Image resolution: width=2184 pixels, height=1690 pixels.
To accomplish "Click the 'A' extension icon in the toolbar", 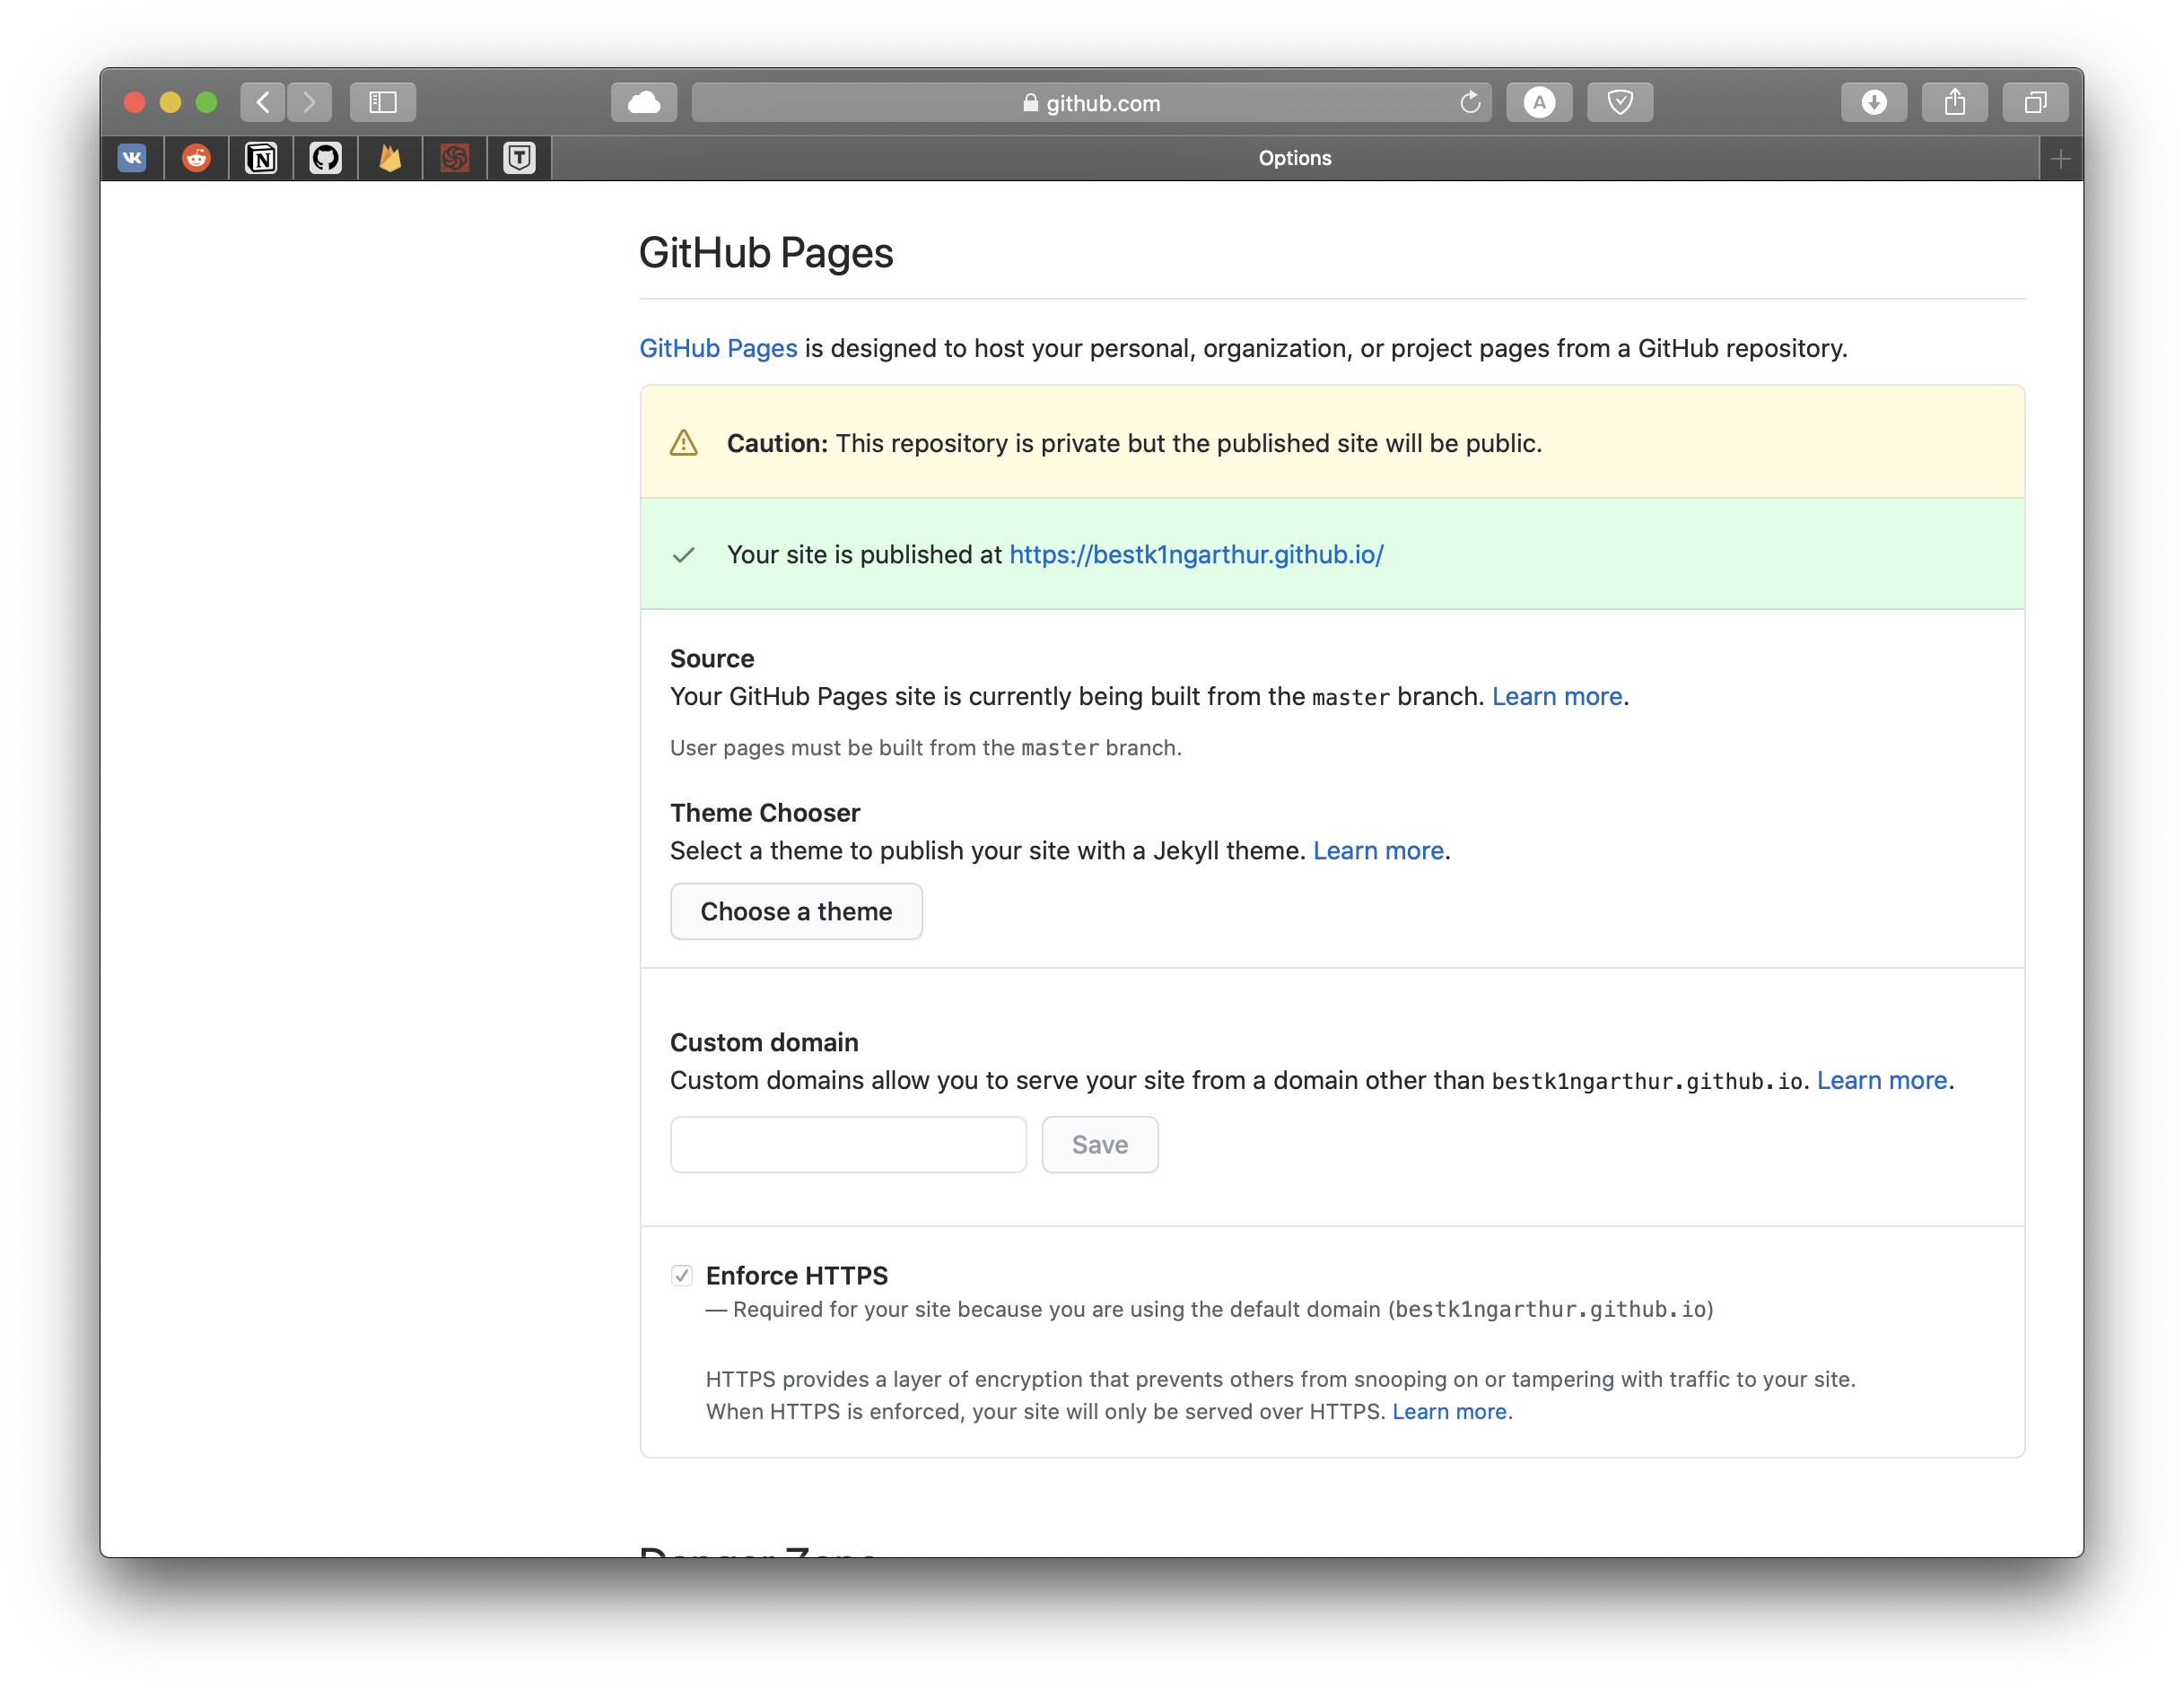I will click(1539, 102).
